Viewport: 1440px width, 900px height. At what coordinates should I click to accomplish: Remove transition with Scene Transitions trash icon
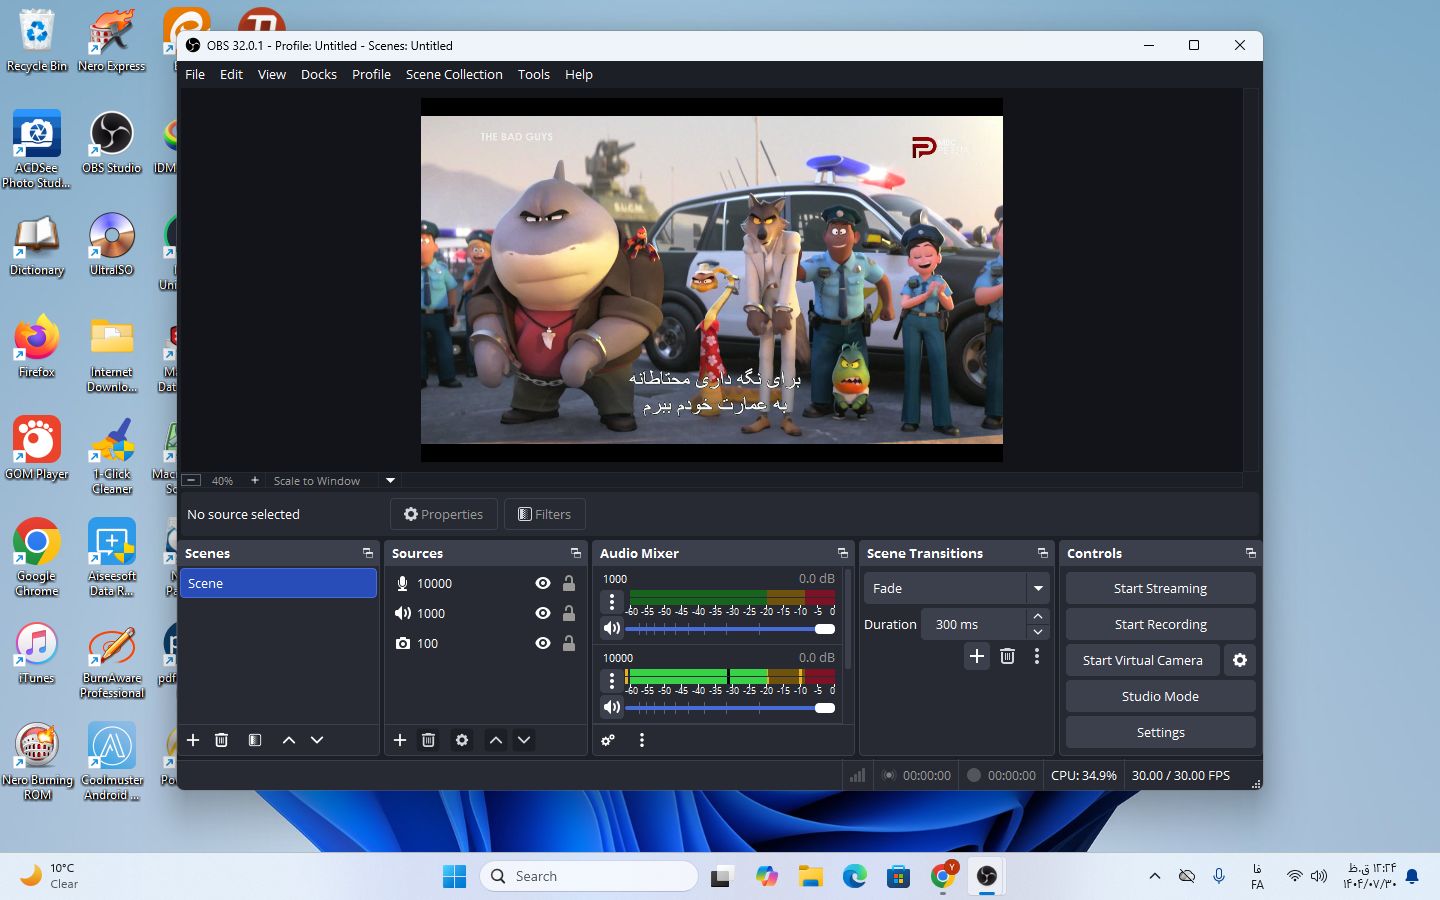point(1008,656)
